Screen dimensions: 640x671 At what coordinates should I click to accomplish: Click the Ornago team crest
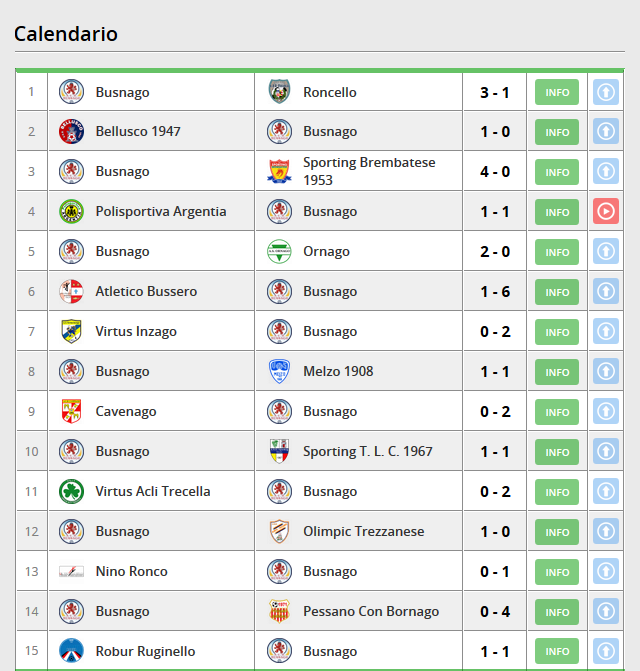tap(279, 251)
